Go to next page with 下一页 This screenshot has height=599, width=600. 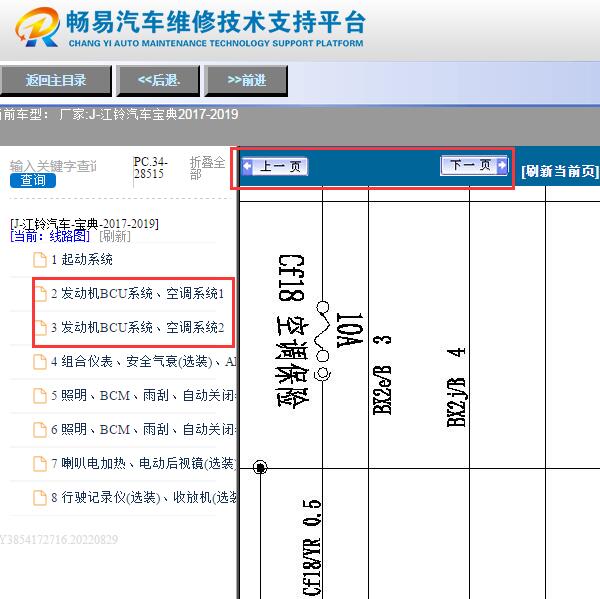click(474, 165)
